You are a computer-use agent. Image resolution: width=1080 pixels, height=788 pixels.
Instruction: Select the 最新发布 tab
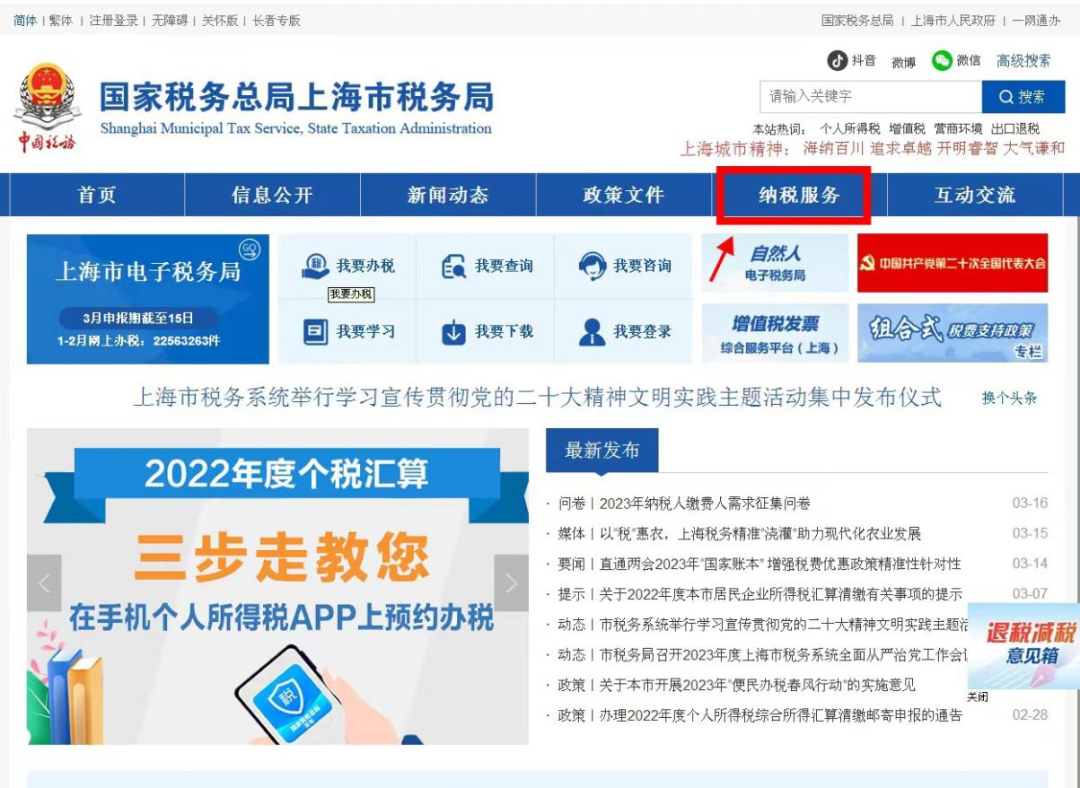coord(602,450)
